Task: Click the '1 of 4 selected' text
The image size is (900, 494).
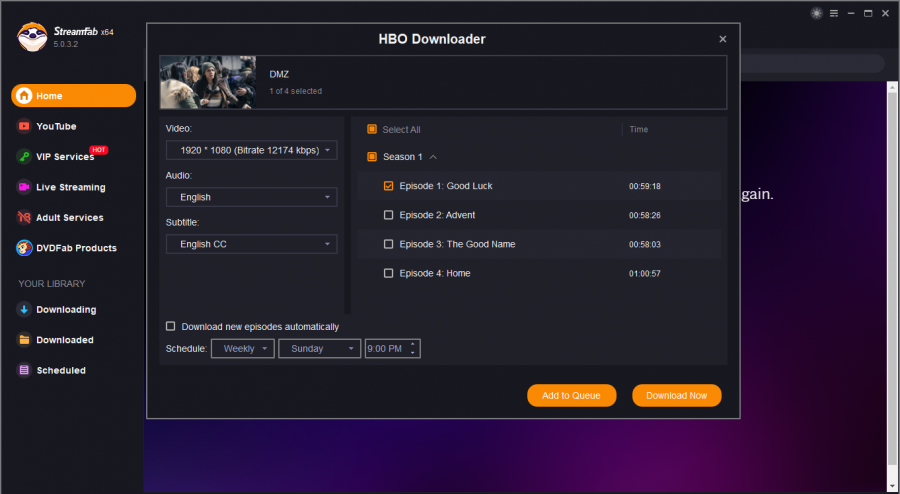Action: [296, 91]
